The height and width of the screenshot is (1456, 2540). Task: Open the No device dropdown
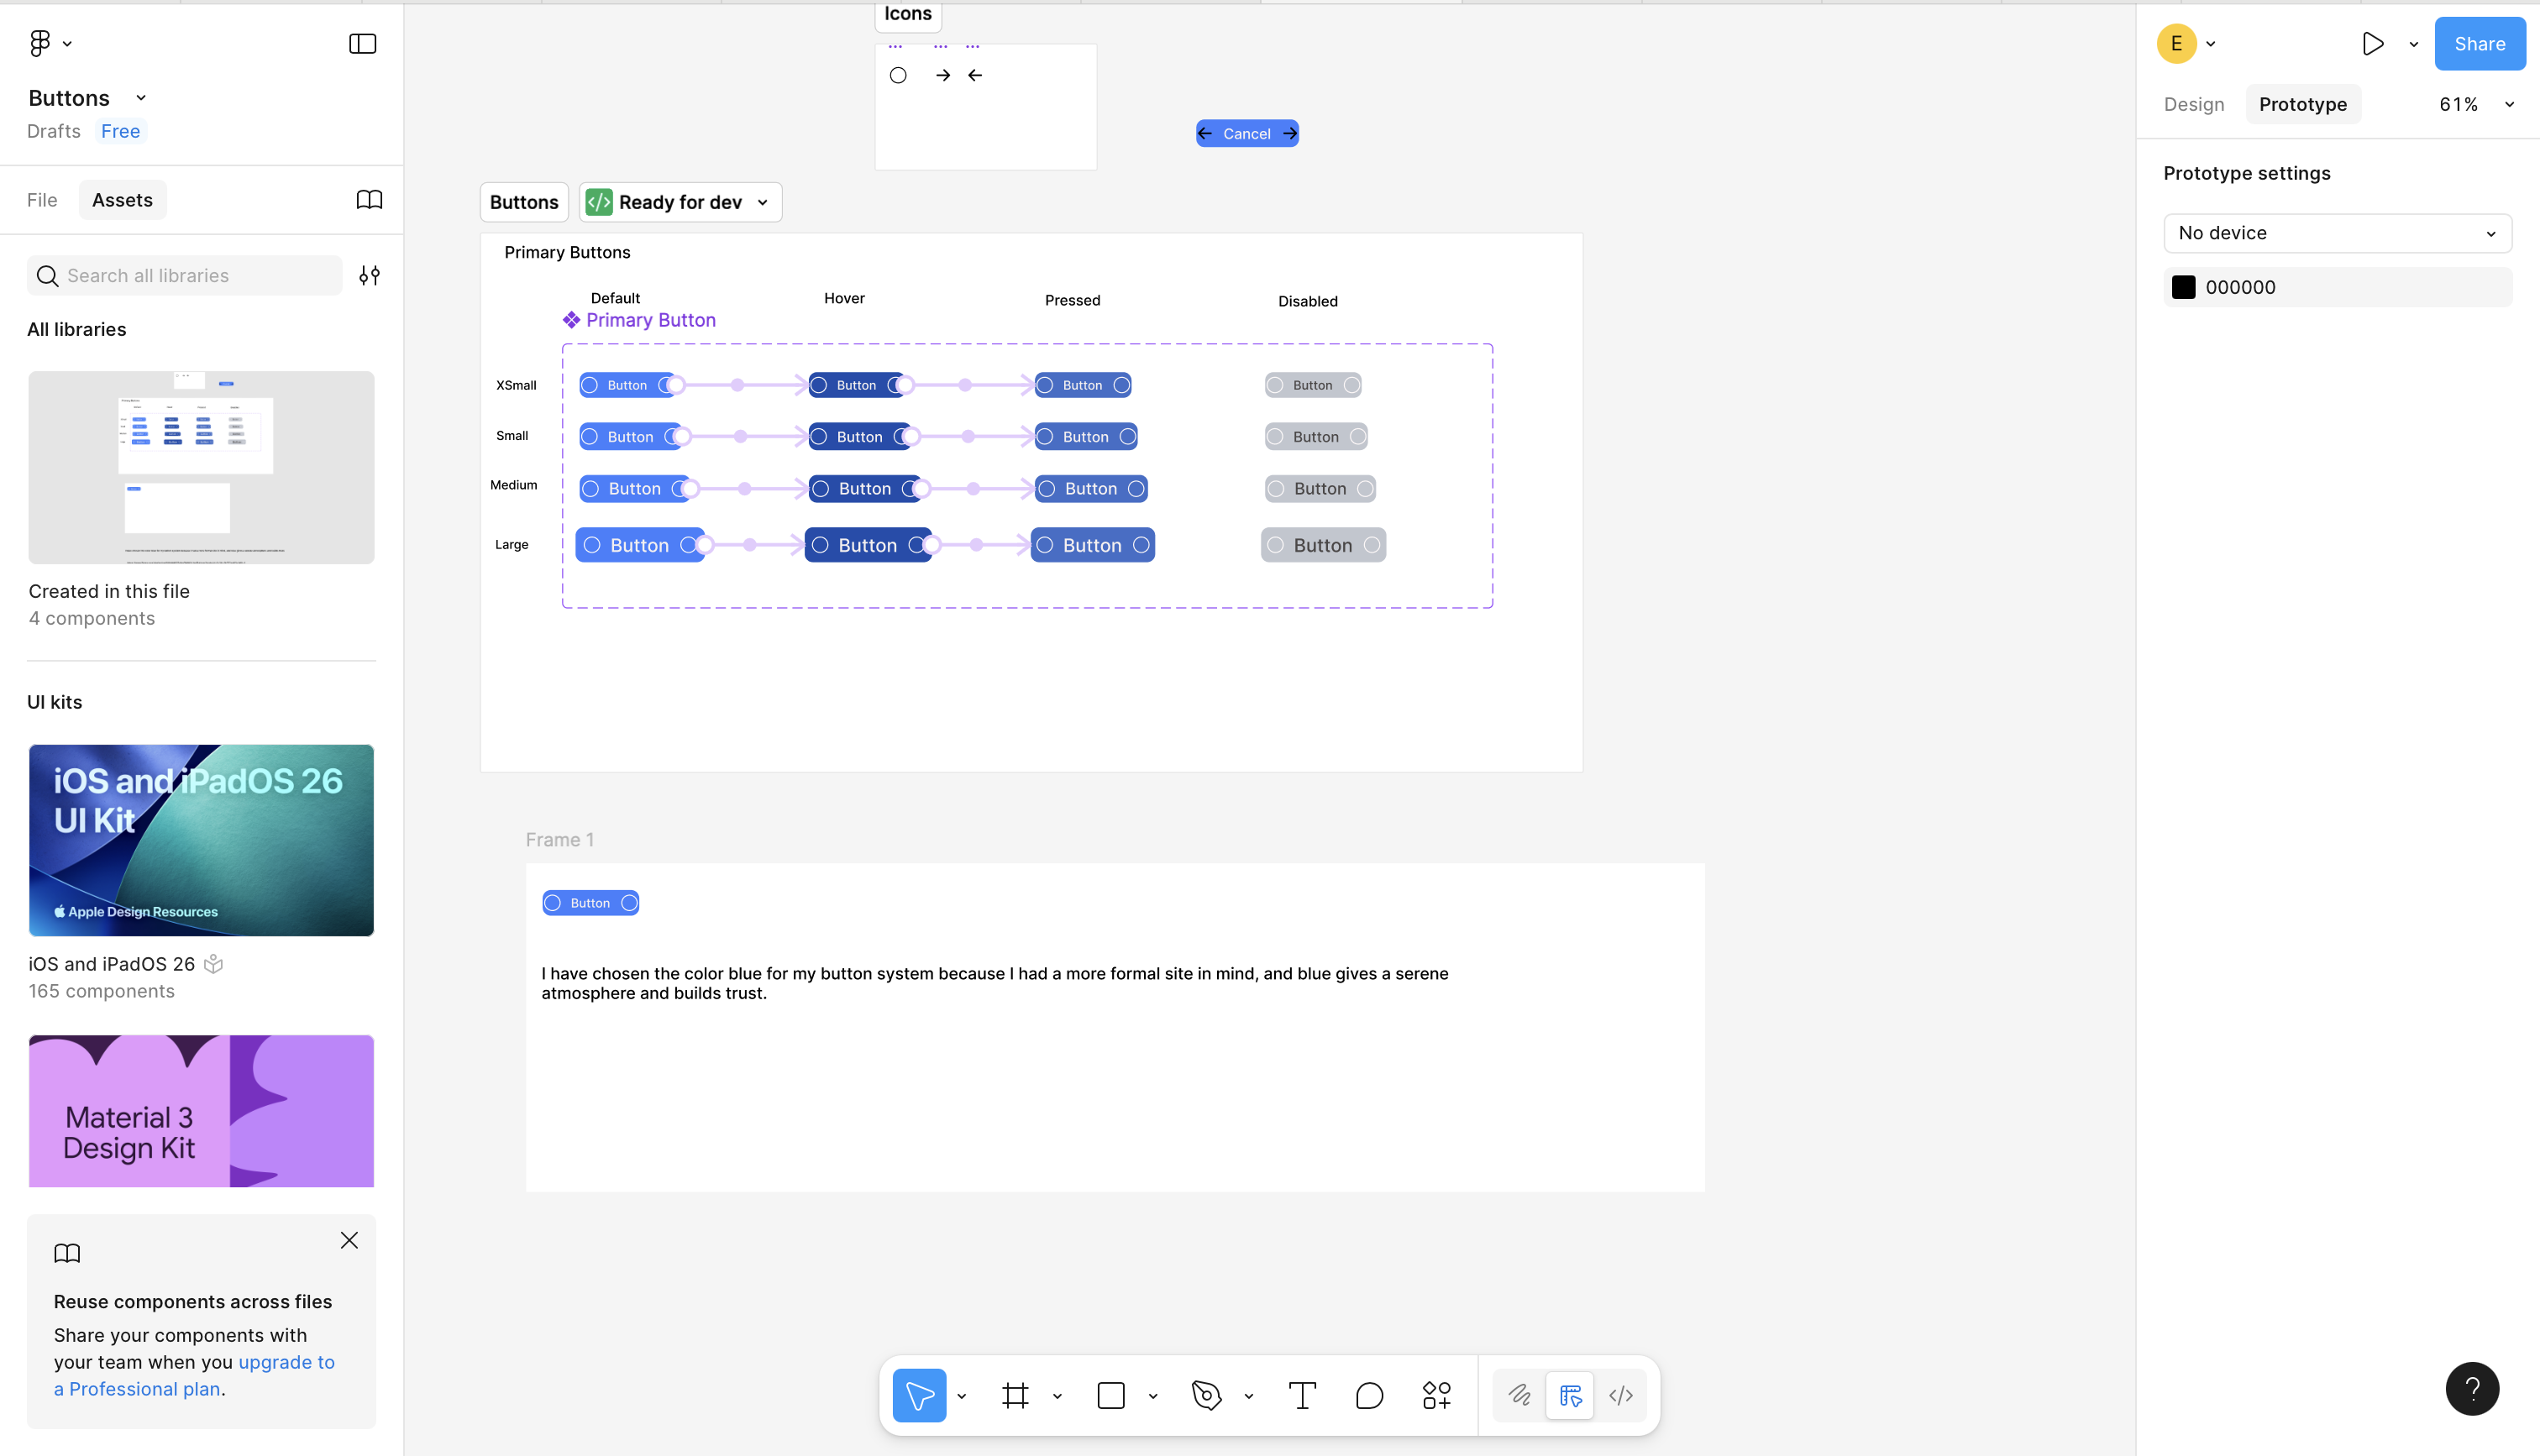[2337, 233]
